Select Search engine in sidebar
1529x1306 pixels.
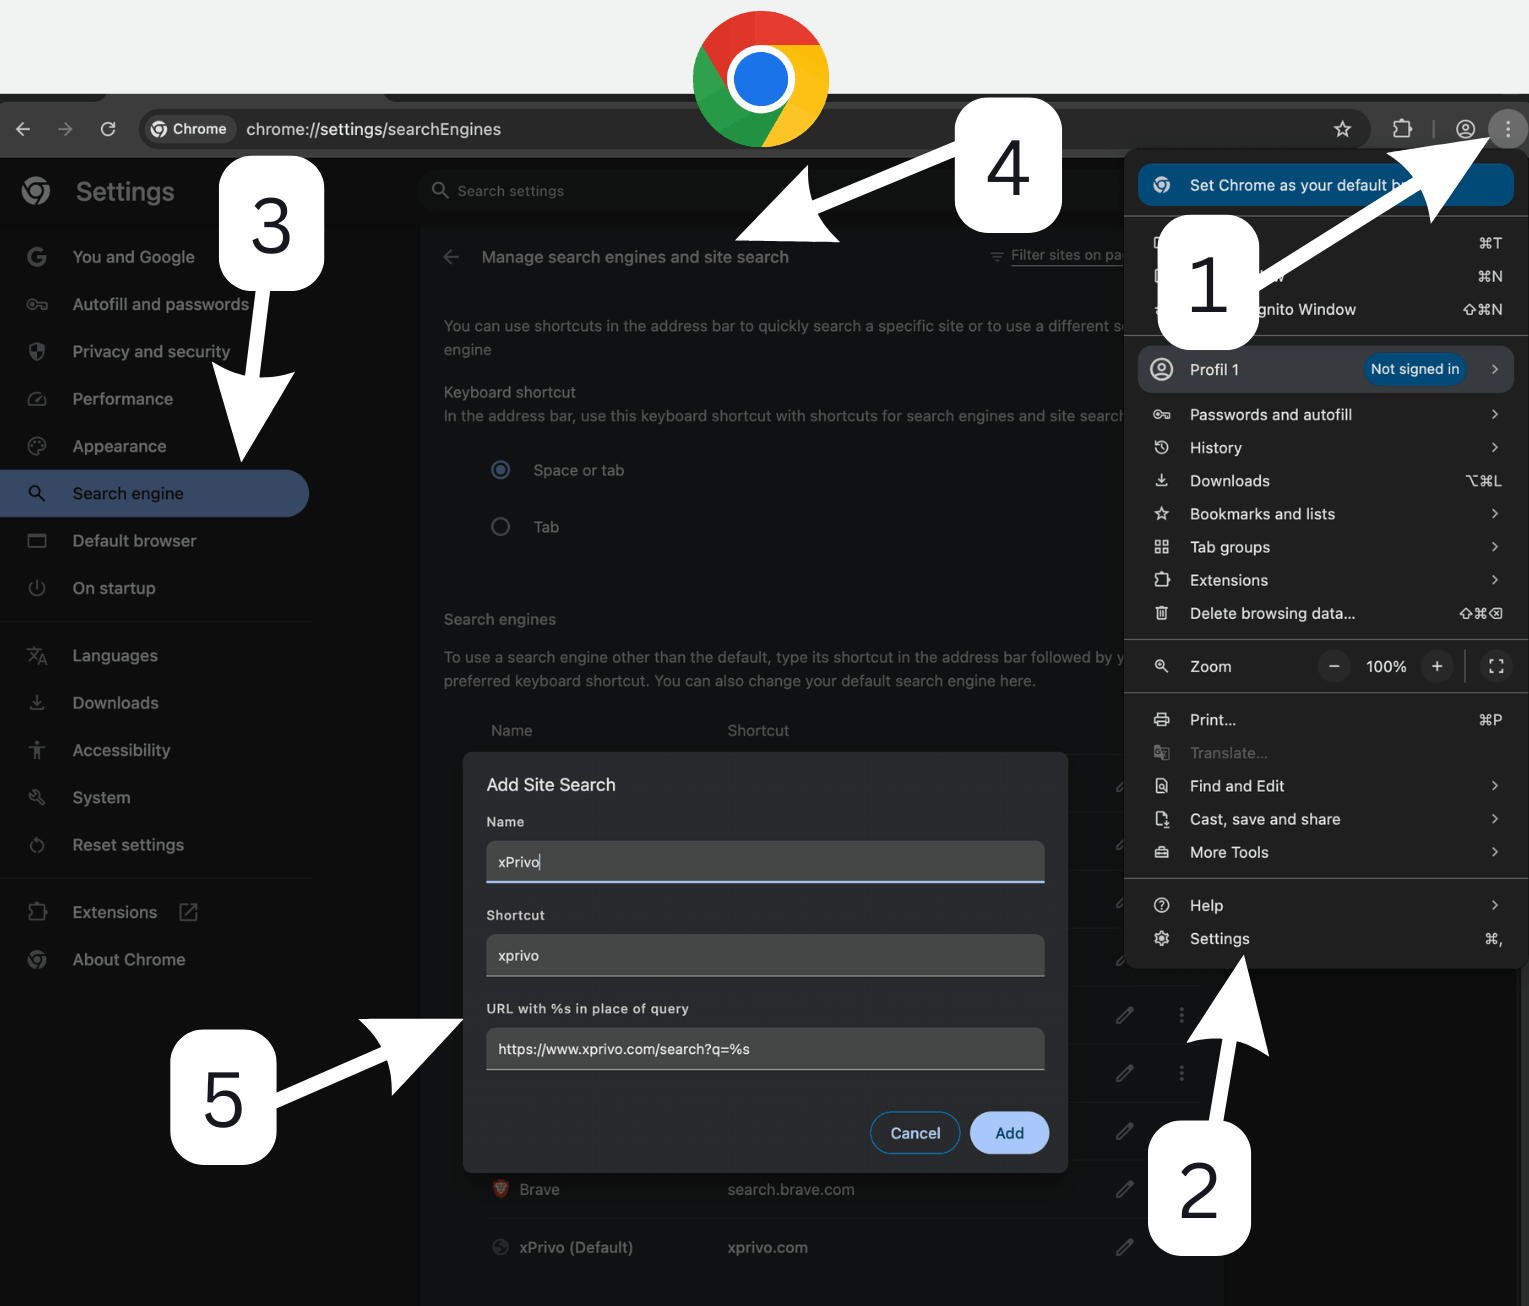(x=155, y=493)
